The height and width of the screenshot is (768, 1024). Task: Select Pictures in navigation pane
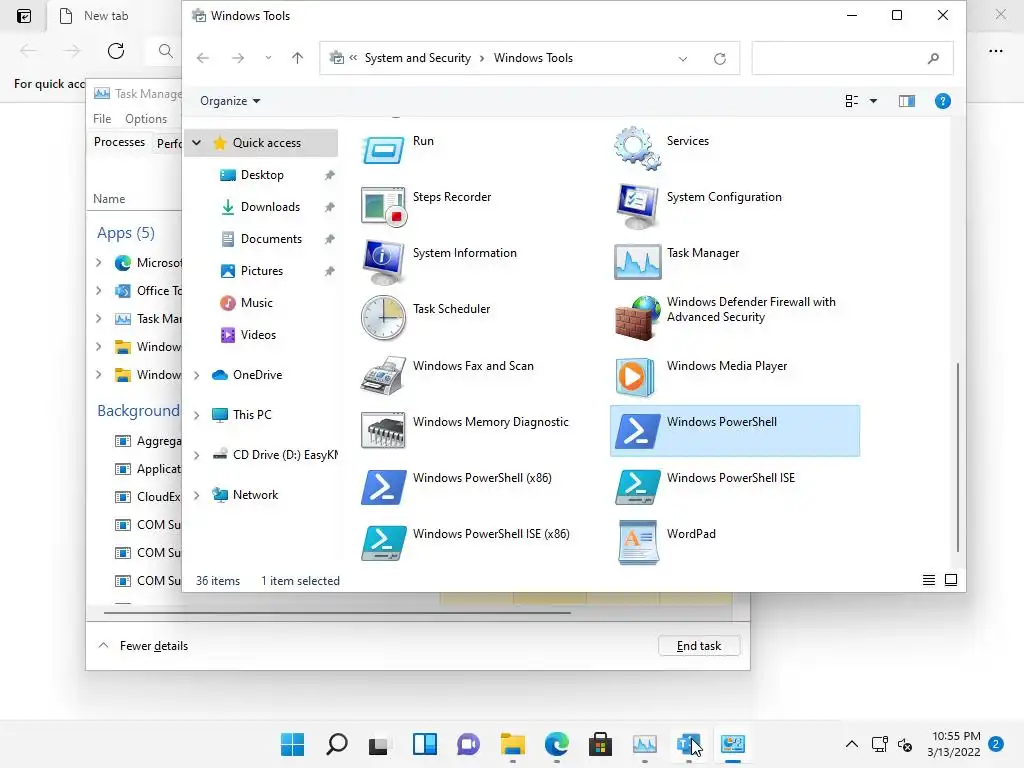262,271
